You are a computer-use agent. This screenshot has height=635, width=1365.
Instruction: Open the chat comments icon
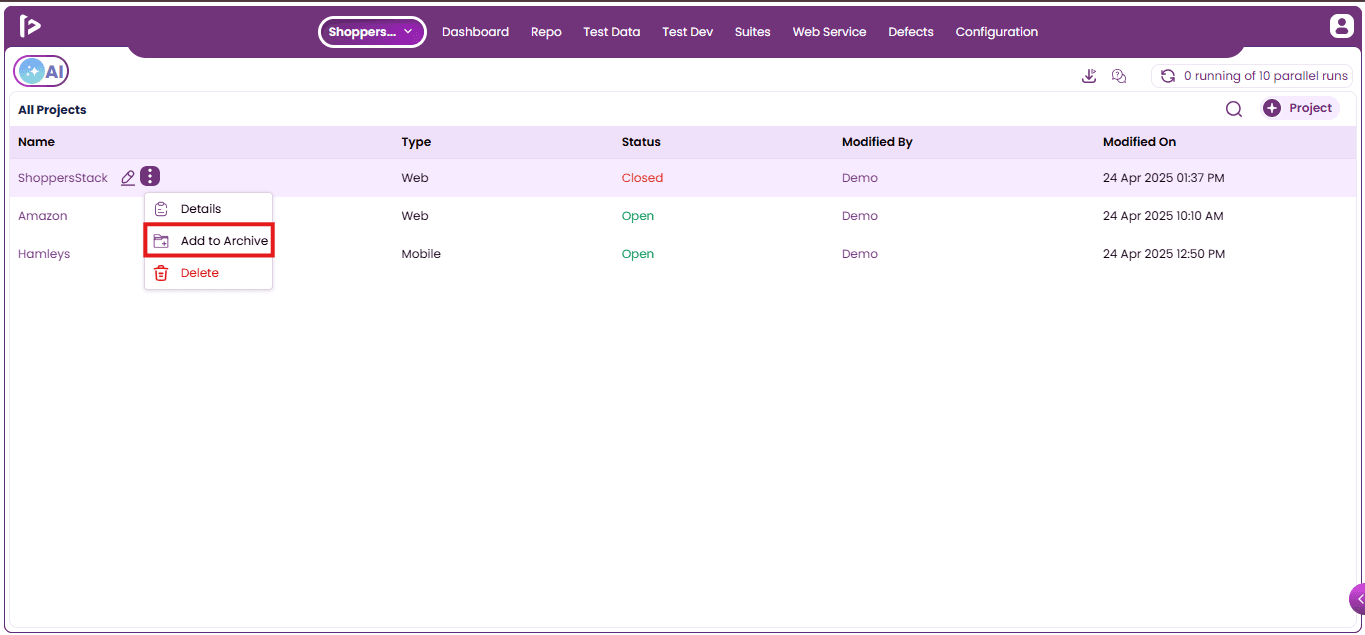[1119, 76]
